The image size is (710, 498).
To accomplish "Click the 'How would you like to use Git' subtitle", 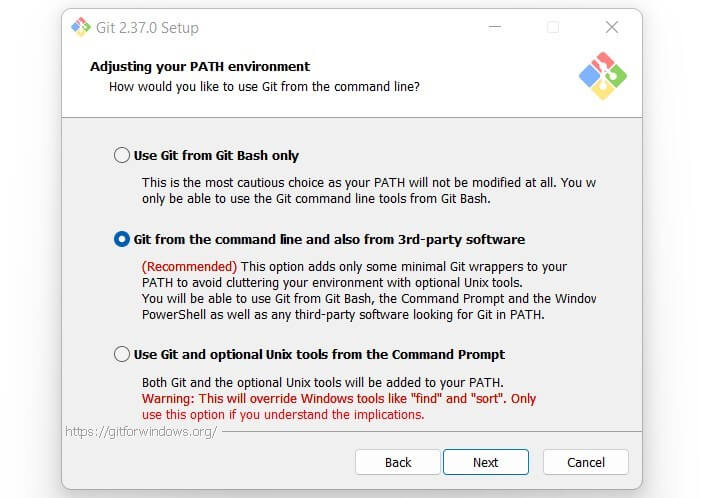I will pyautogui.click(x=264, y=87).
